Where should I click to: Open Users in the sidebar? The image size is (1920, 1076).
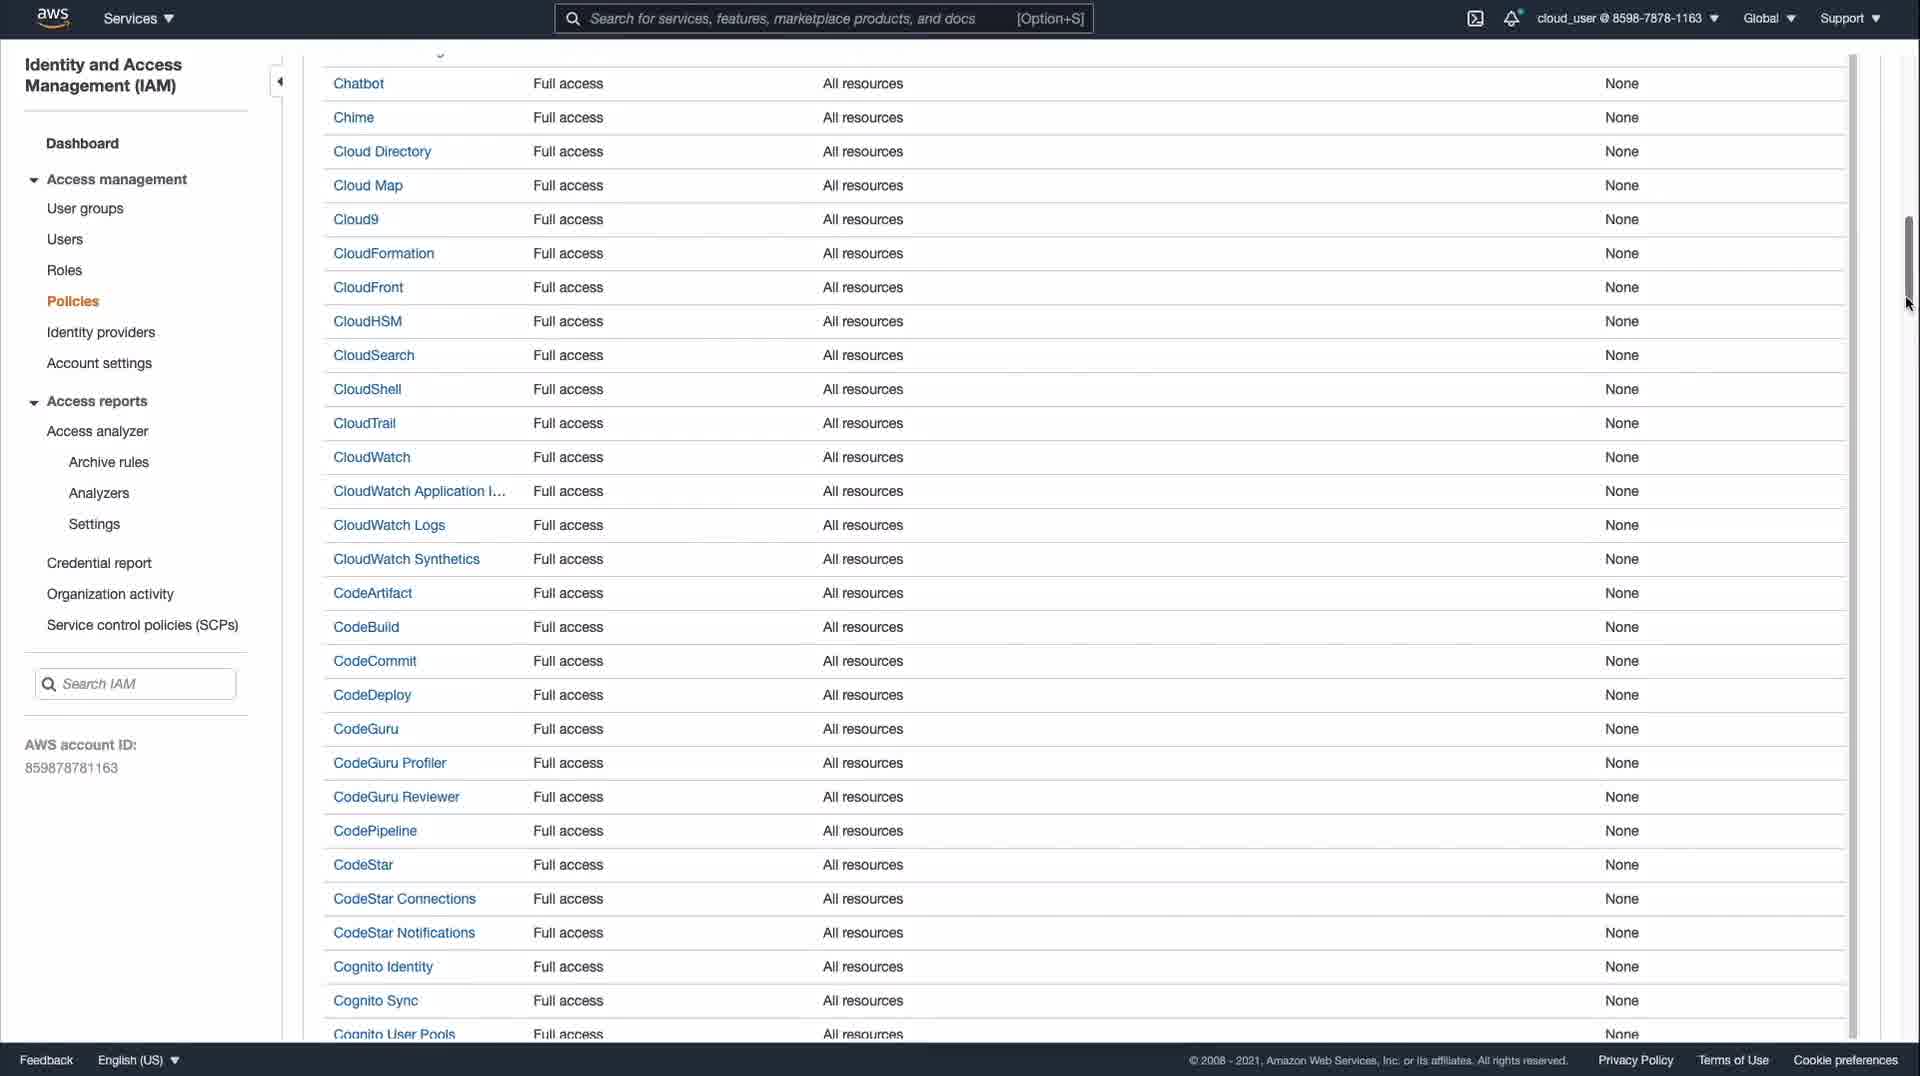[65, 239]
